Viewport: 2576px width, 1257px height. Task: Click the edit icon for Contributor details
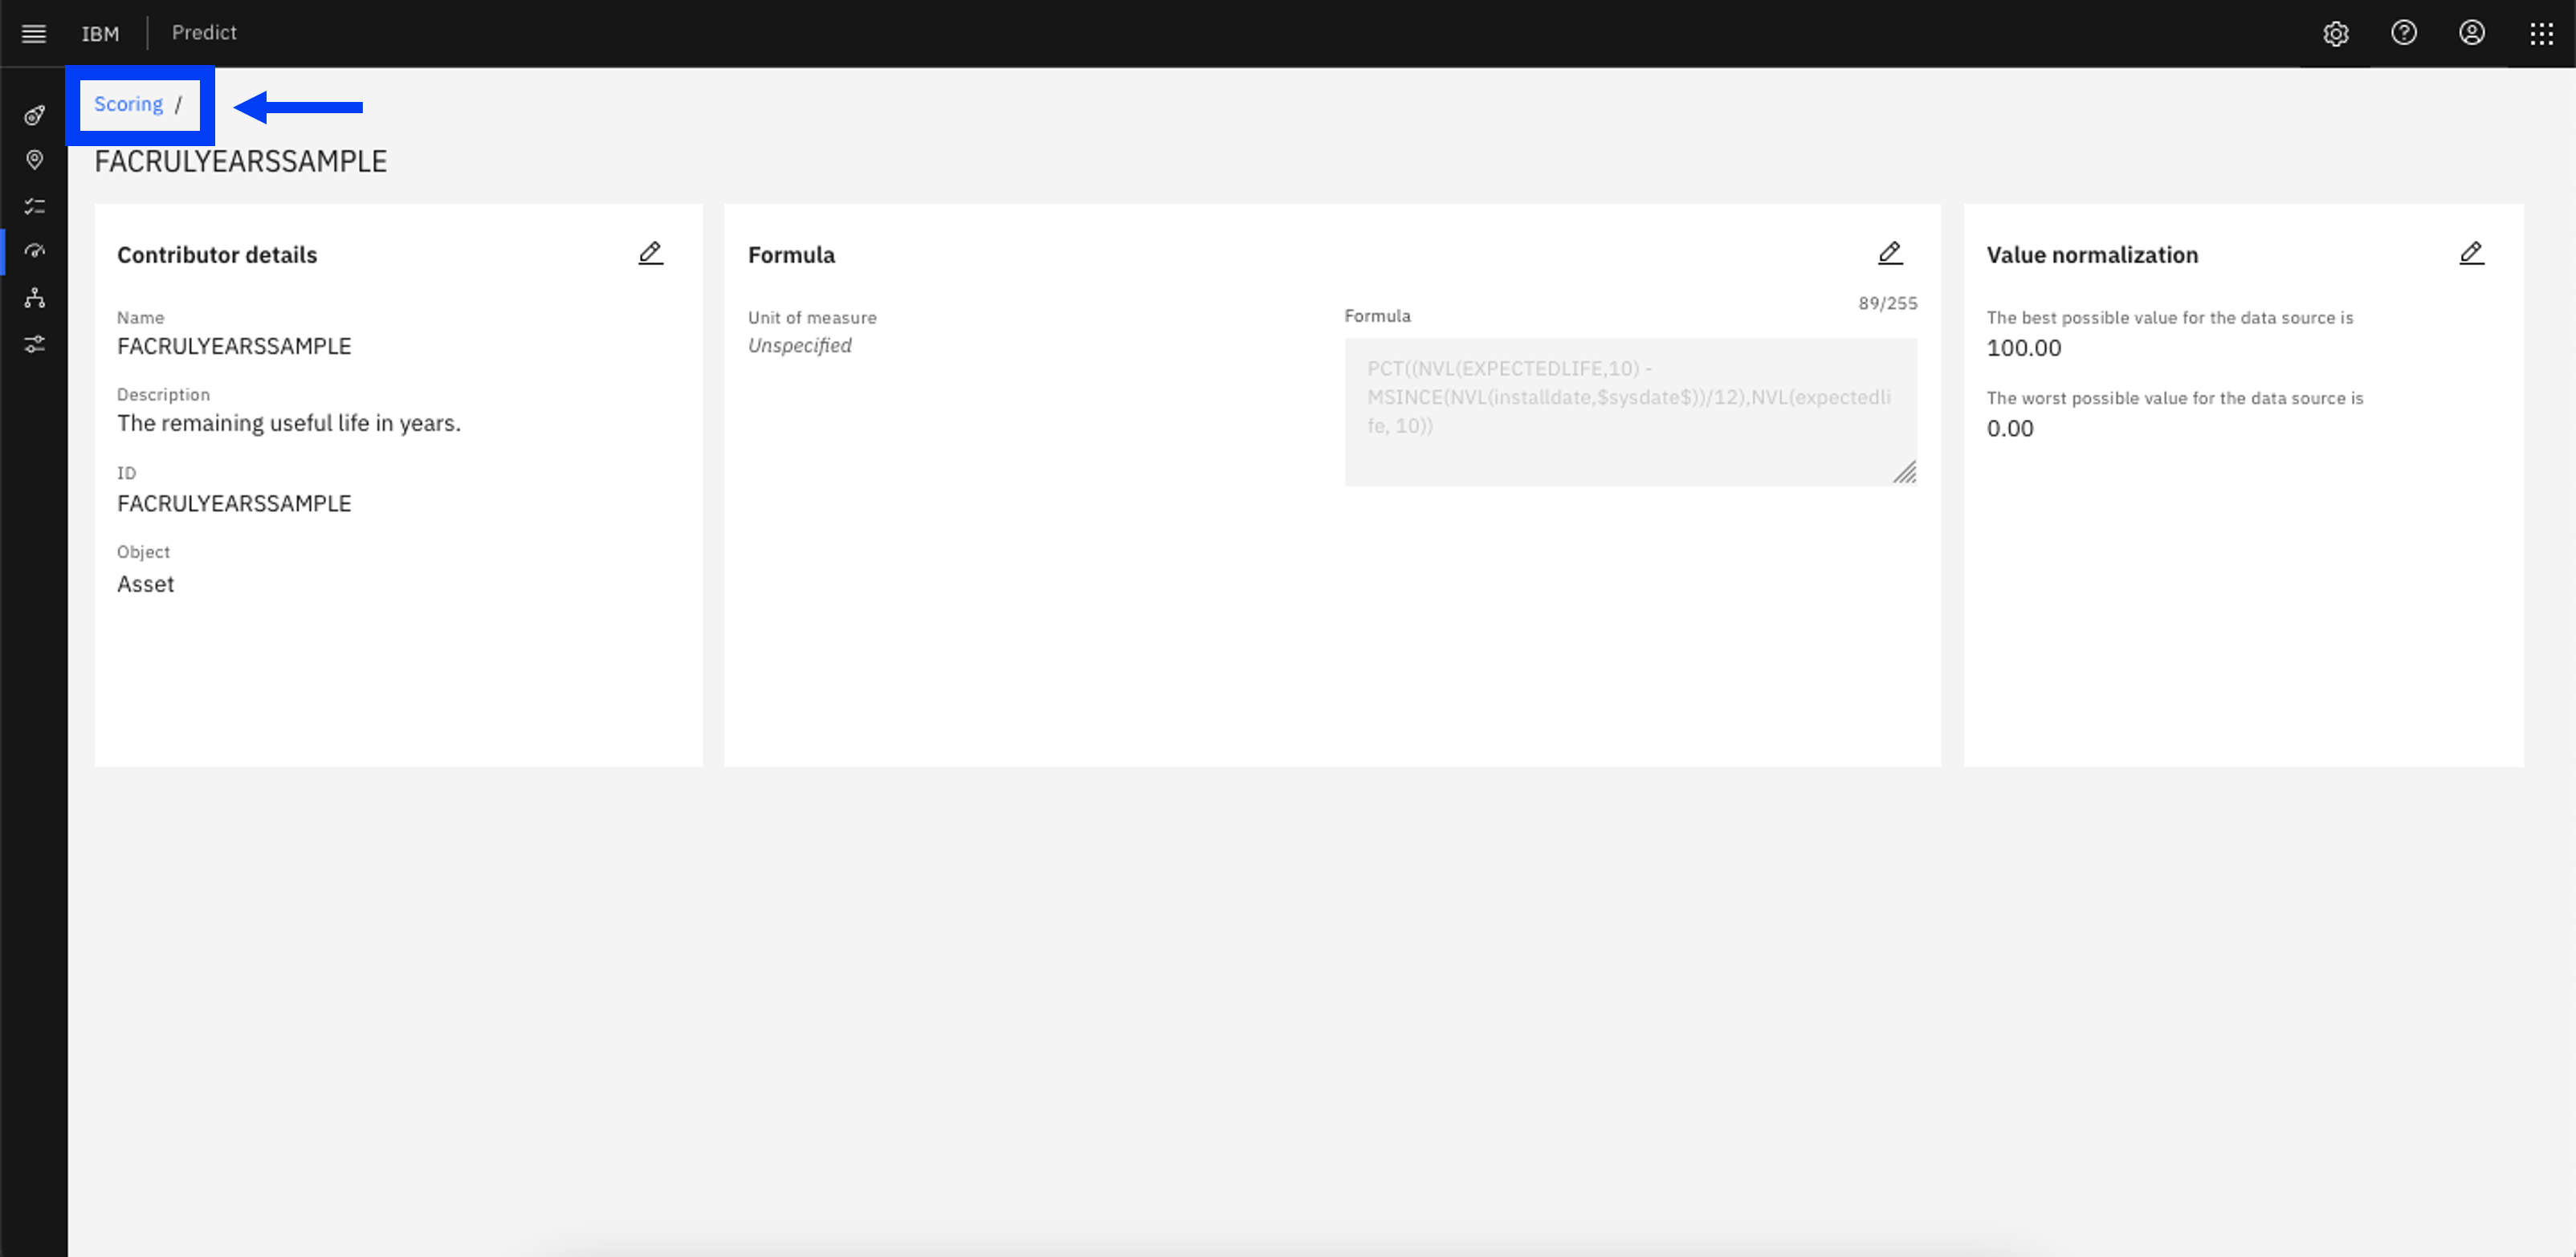pos(652,253)
